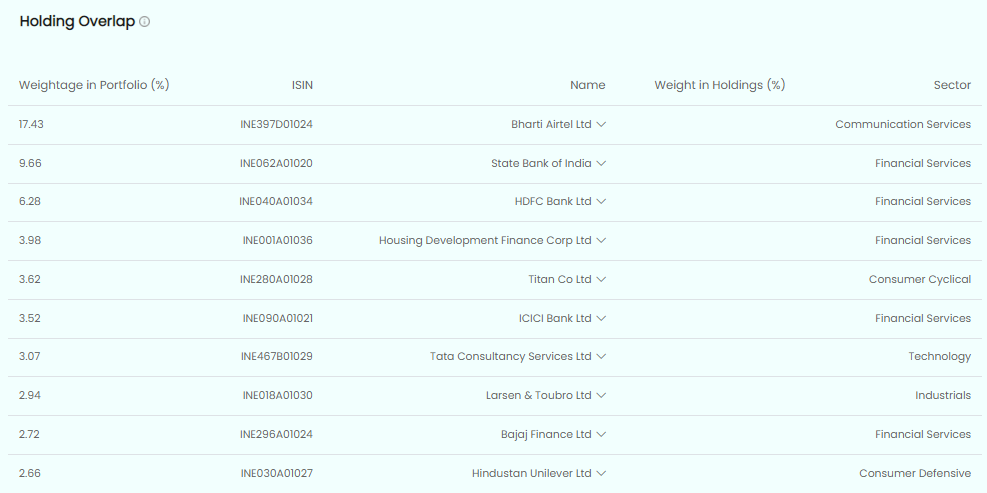Click Financial Services in HDFC Bank Ltd row
This screenshot has height=493, width=987.
(923, 201)
